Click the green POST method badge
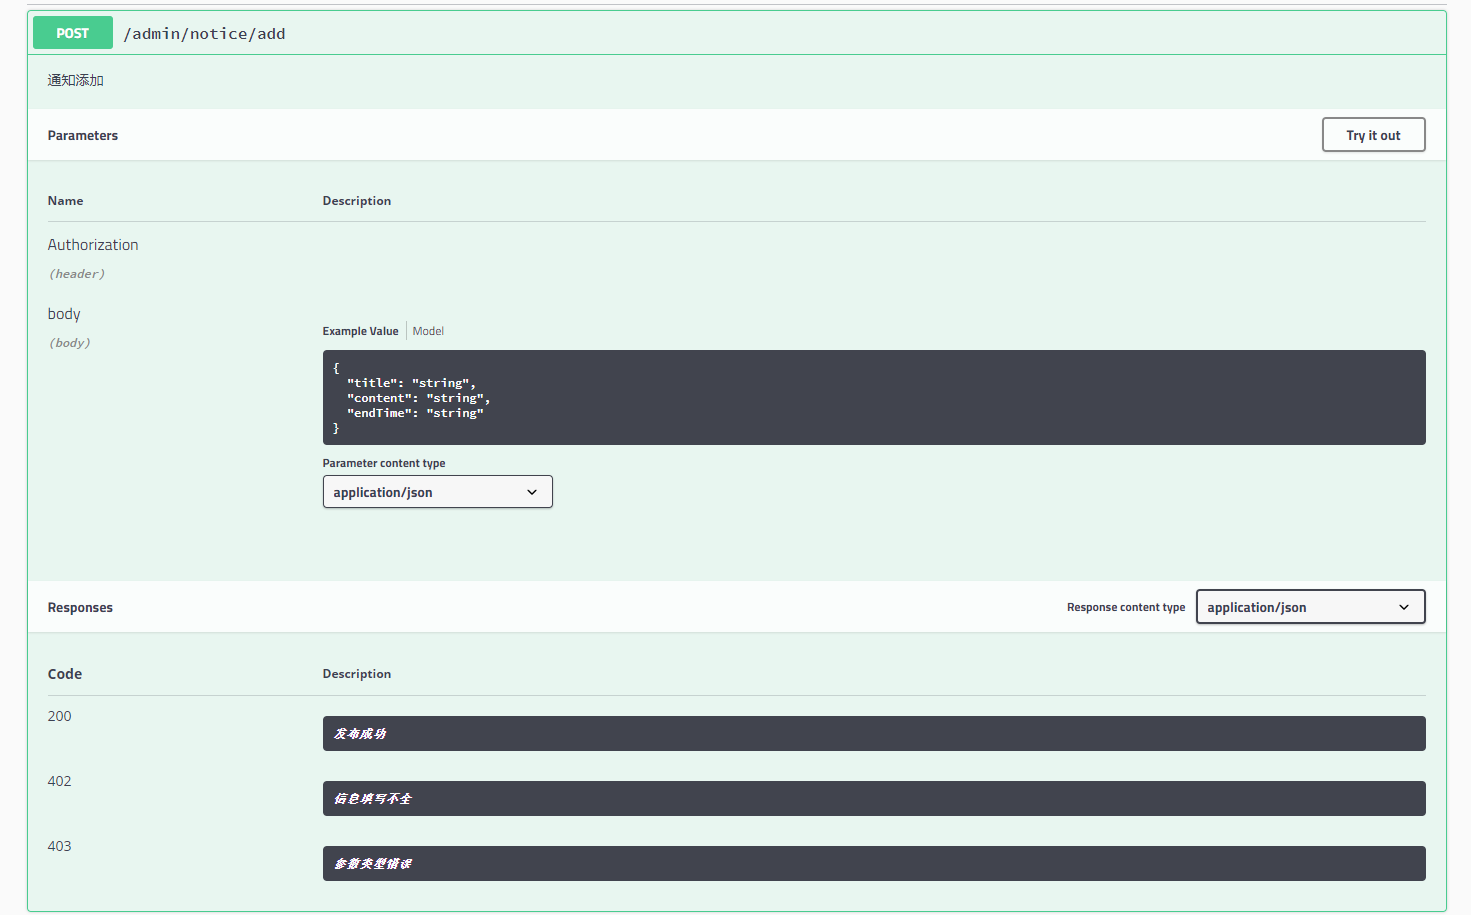This screenshot has height=915, width=1471. [71, 32]
